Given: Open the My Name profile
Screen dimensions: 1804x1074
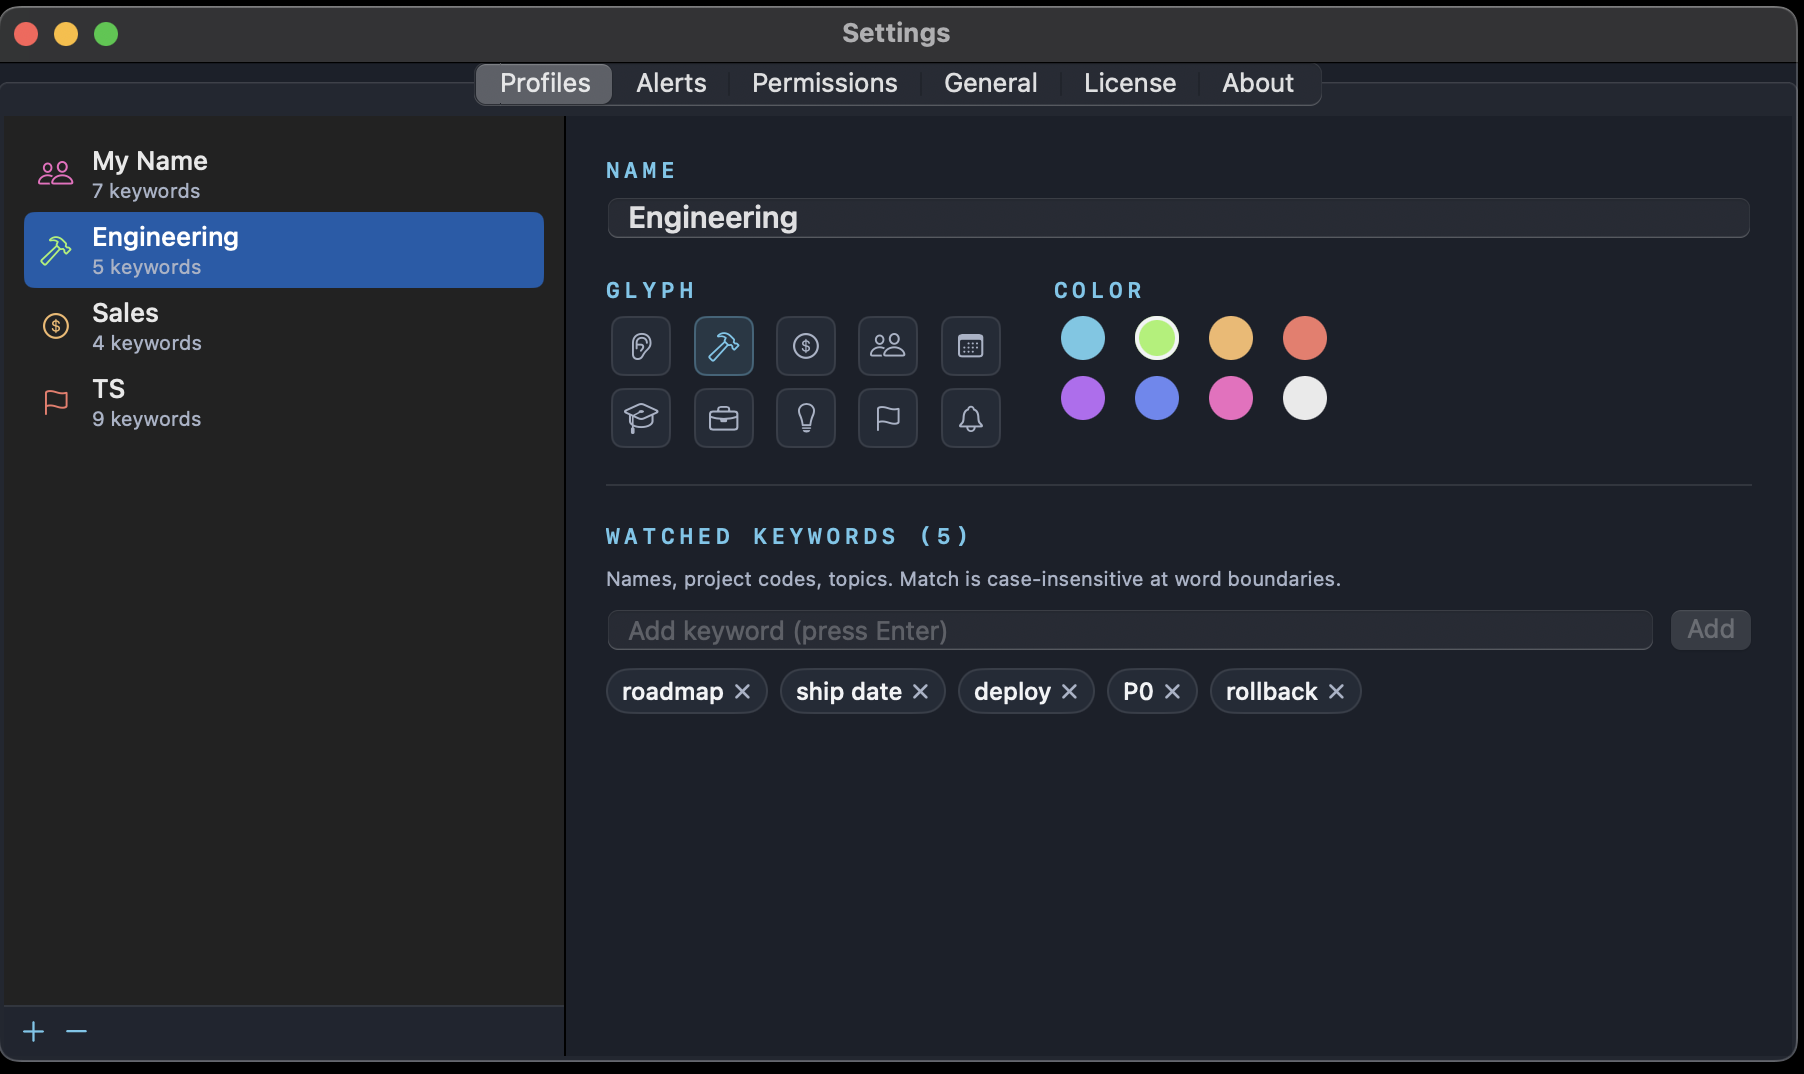Looking at the screenshot, I should pos(284,174).
